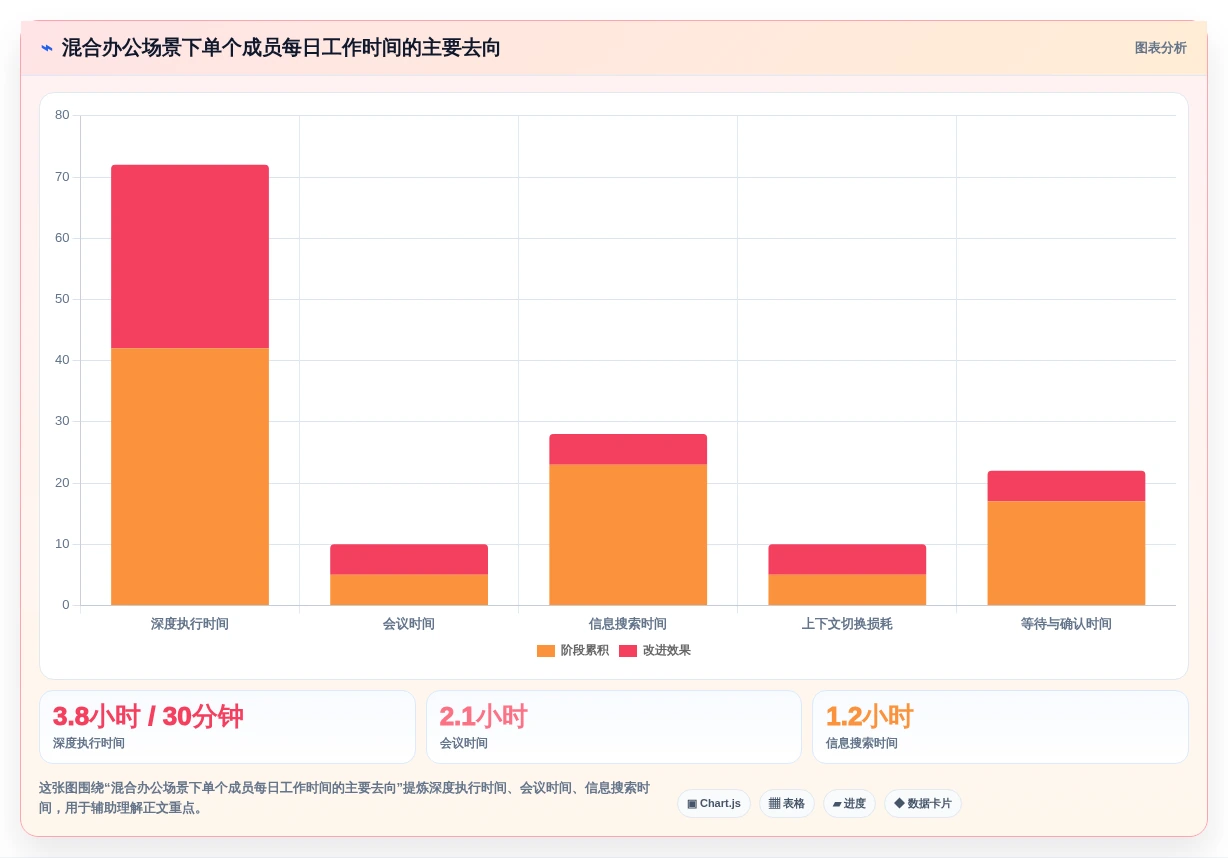This screenshot has width=1228, height=858.
Task: Click red segment of 会议时间 bar
Action: [409, 560]
